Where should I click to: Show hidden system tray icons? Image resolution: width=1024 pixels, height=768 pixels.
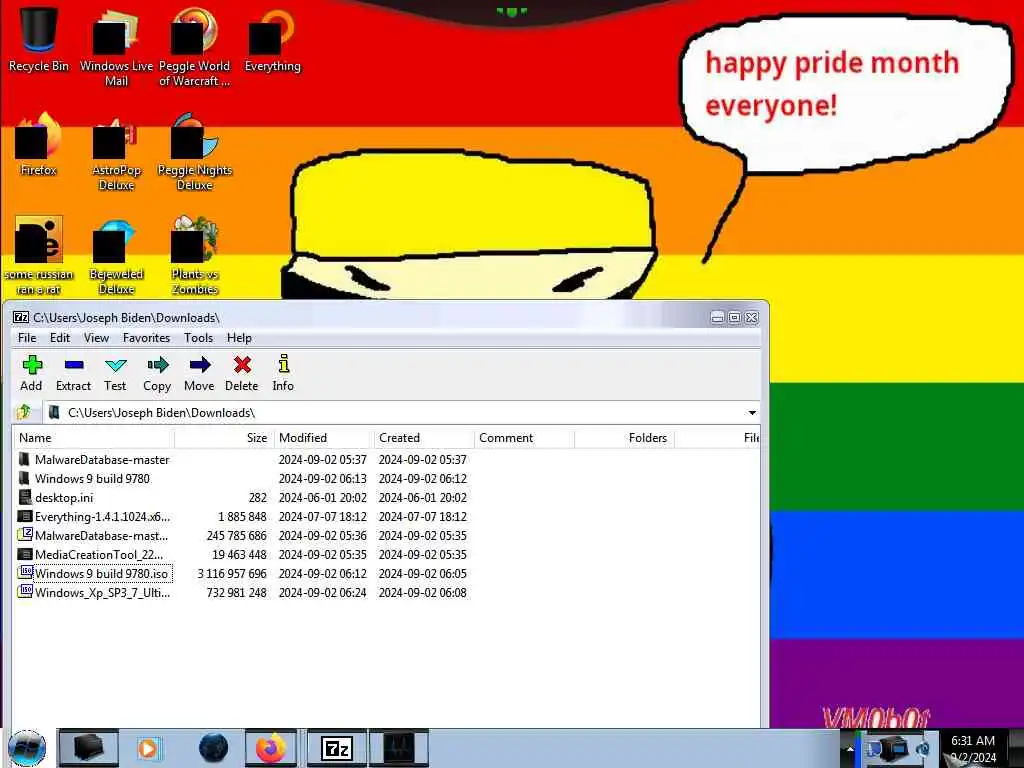click(x=850, y=749)
